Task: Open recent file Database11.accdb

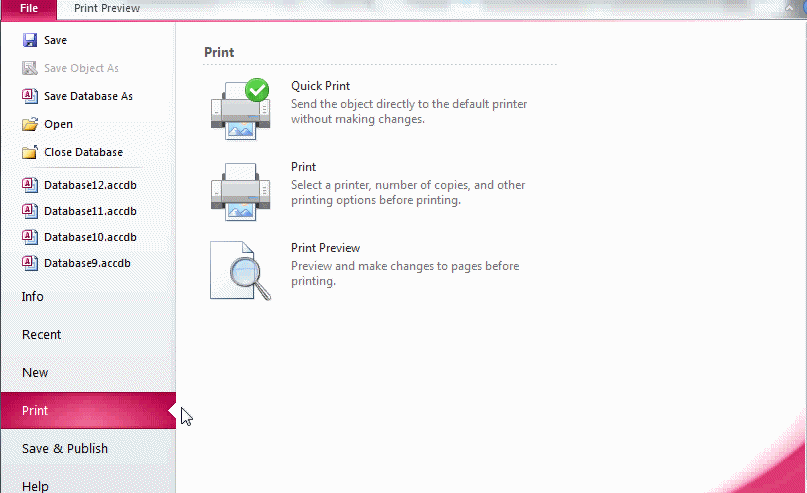Action: pos(89,211)
